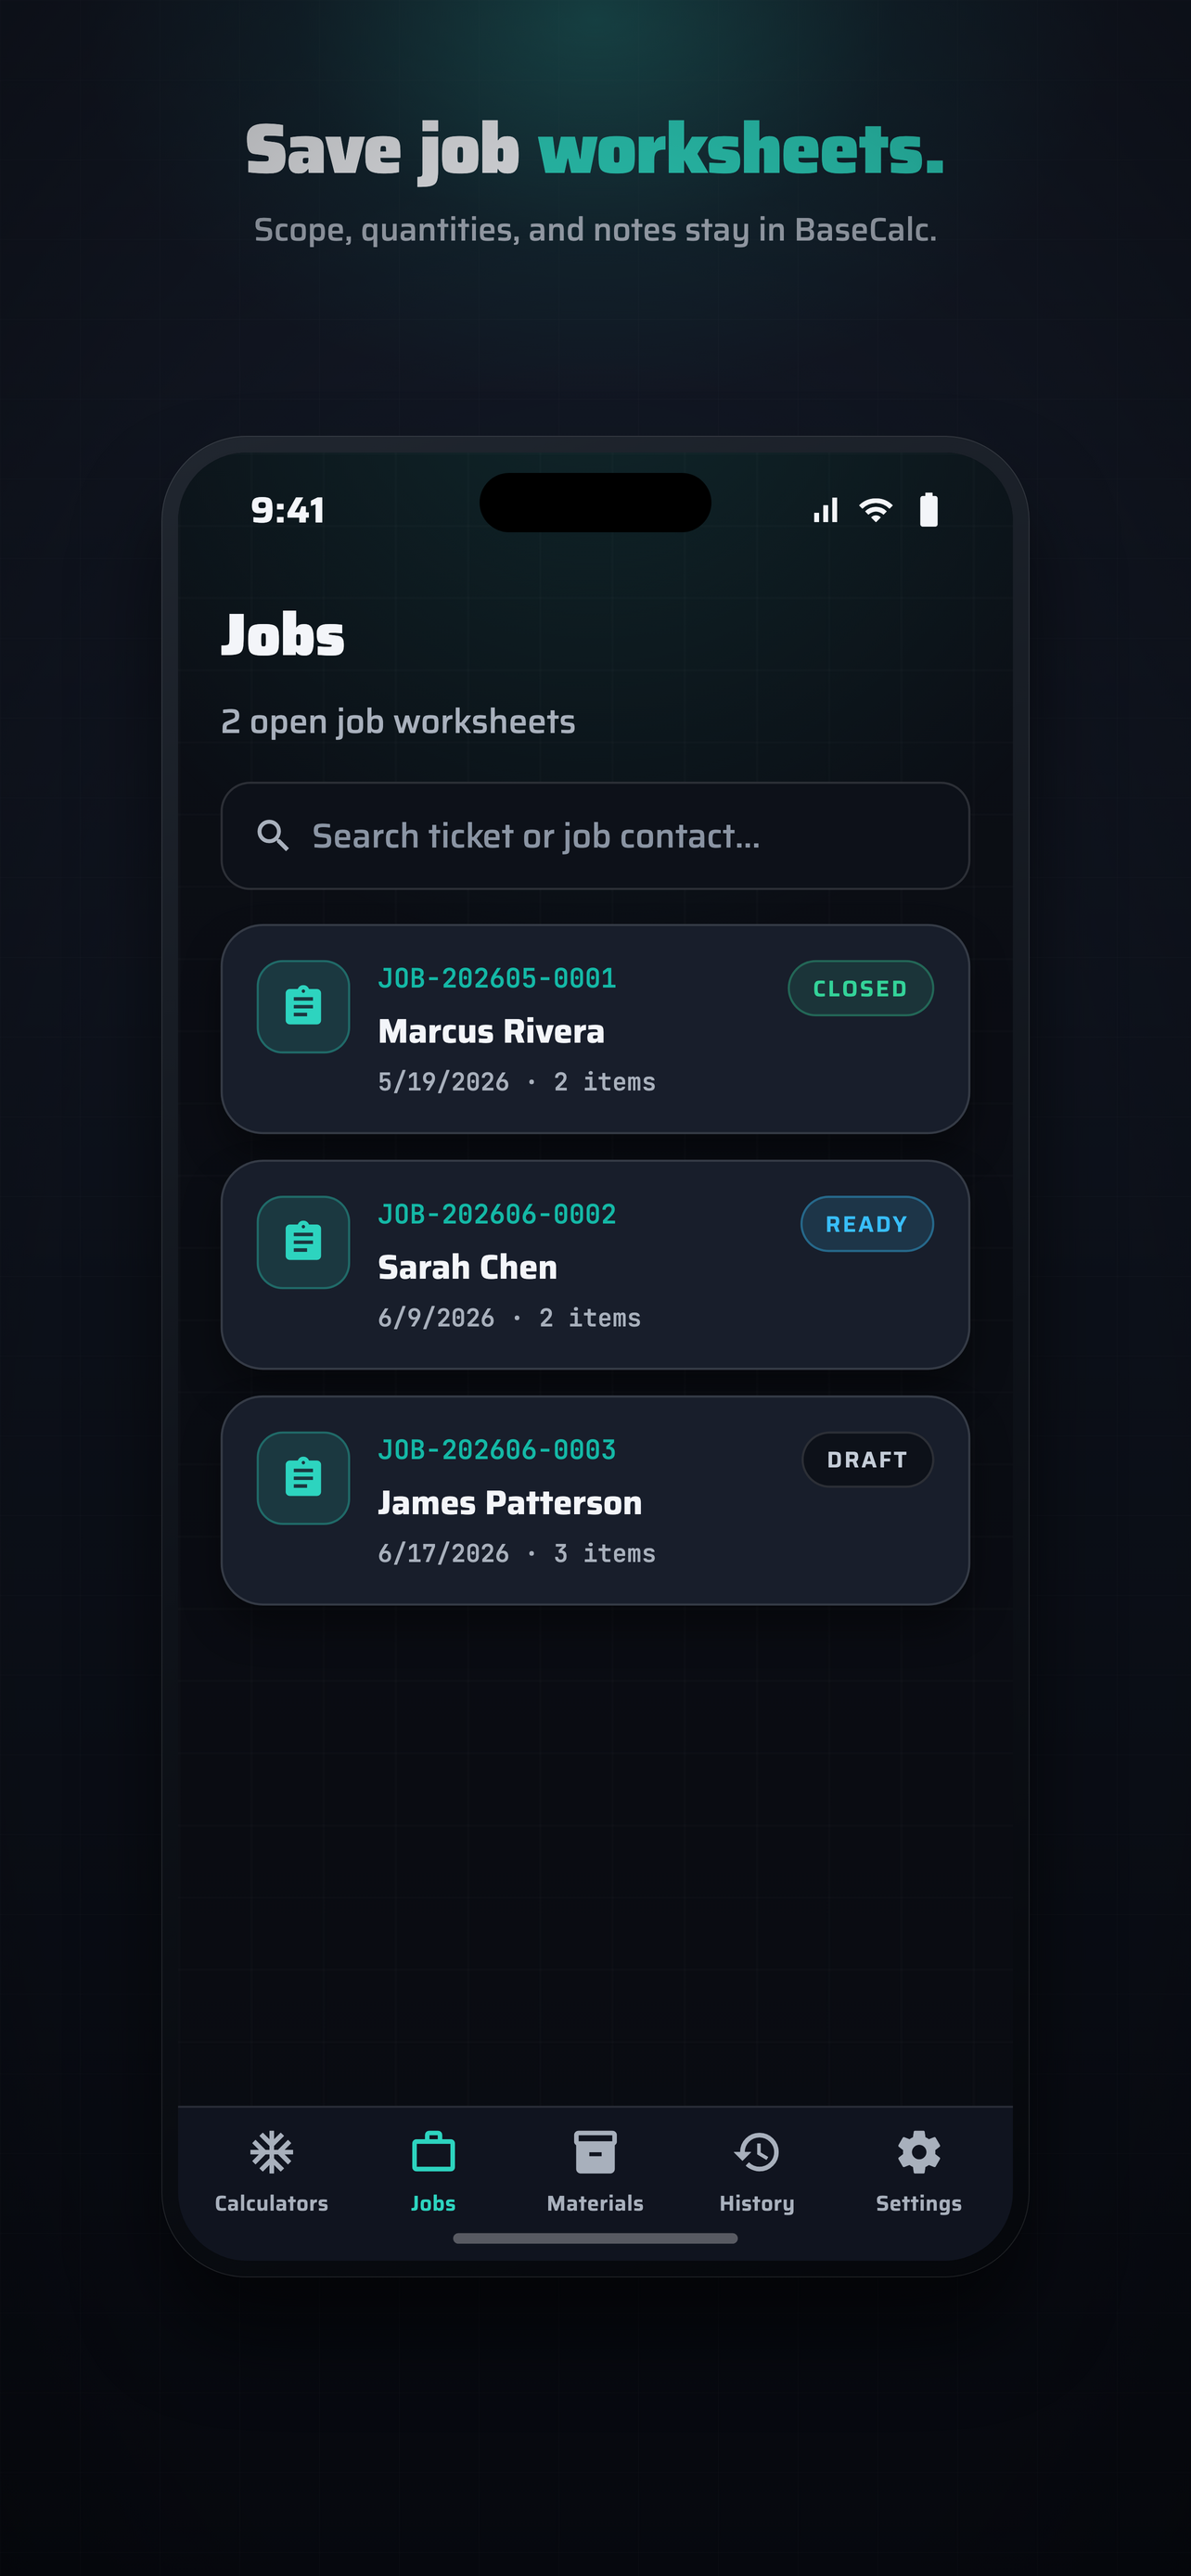Open the History clock icon
This screenshot has height=2576, width=1191.
(757, 2152)
